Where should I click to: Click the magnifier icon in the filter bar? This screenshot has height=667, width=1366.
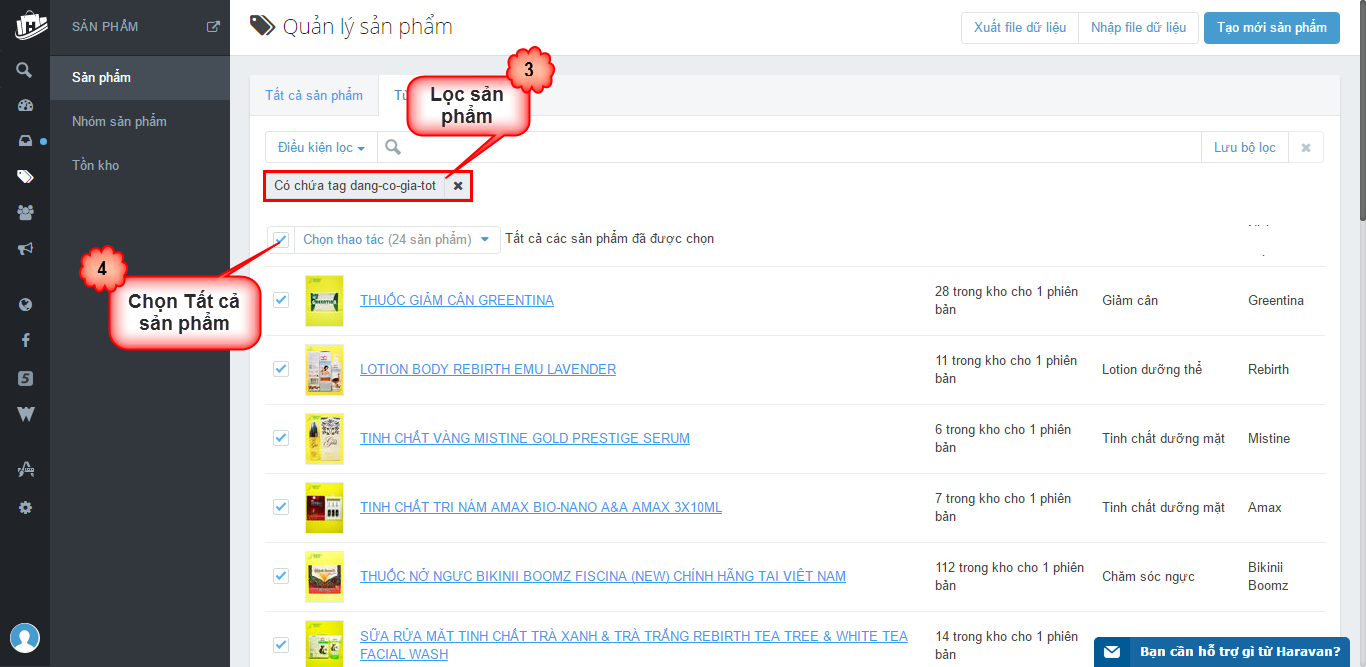coord(393,147)
